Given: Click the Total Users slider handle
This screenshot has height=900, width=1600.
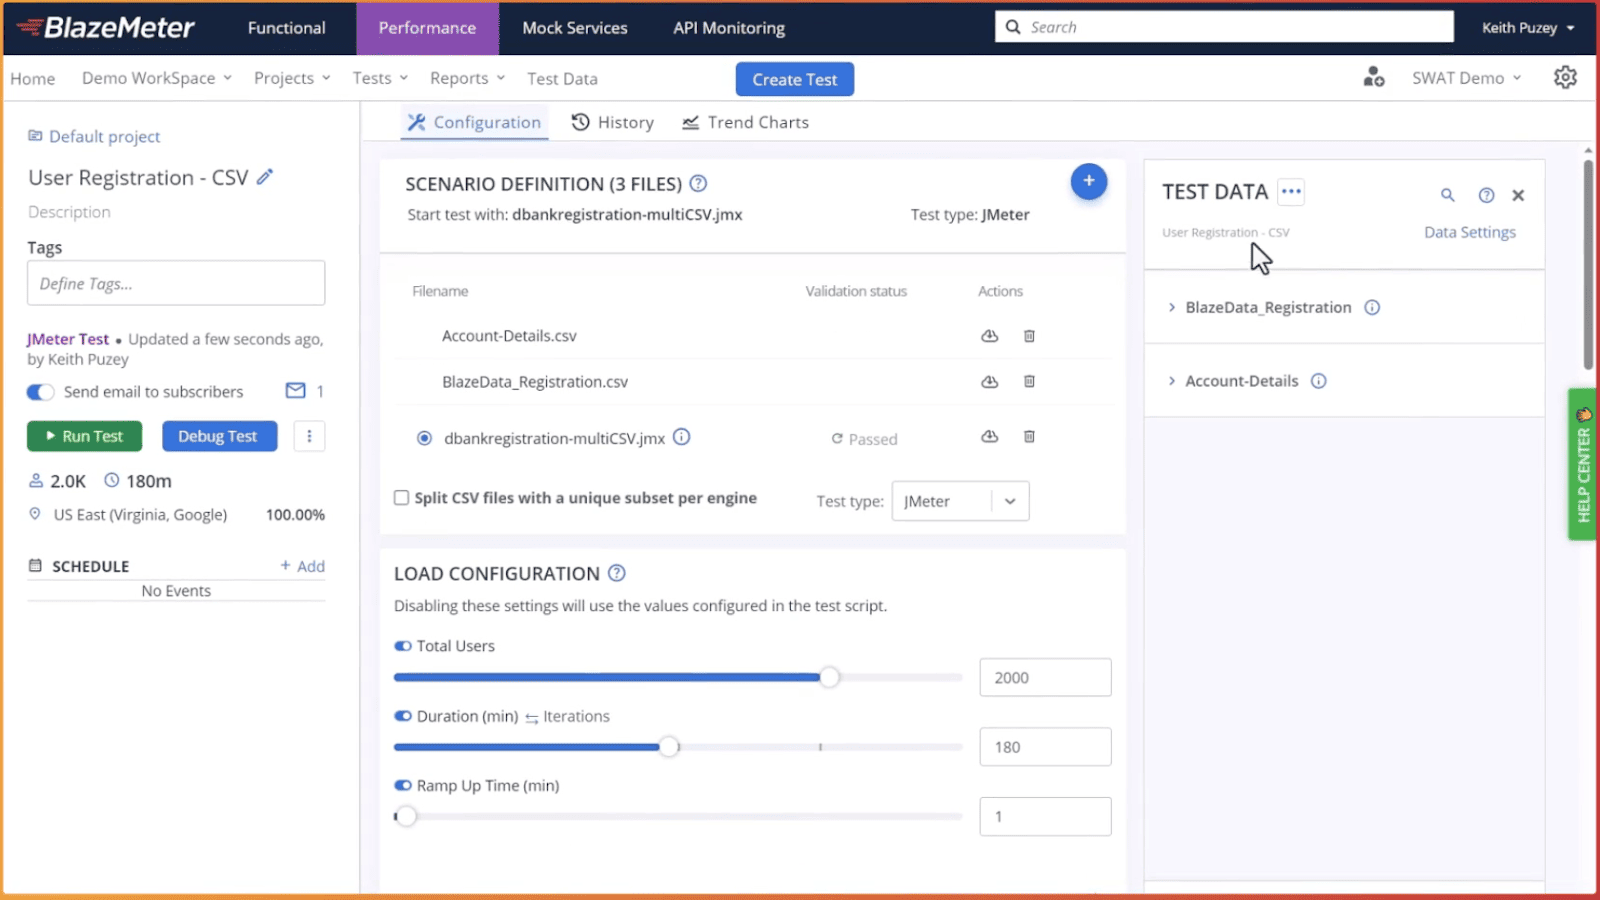Looking at the screenshot, I should point(829,677).
